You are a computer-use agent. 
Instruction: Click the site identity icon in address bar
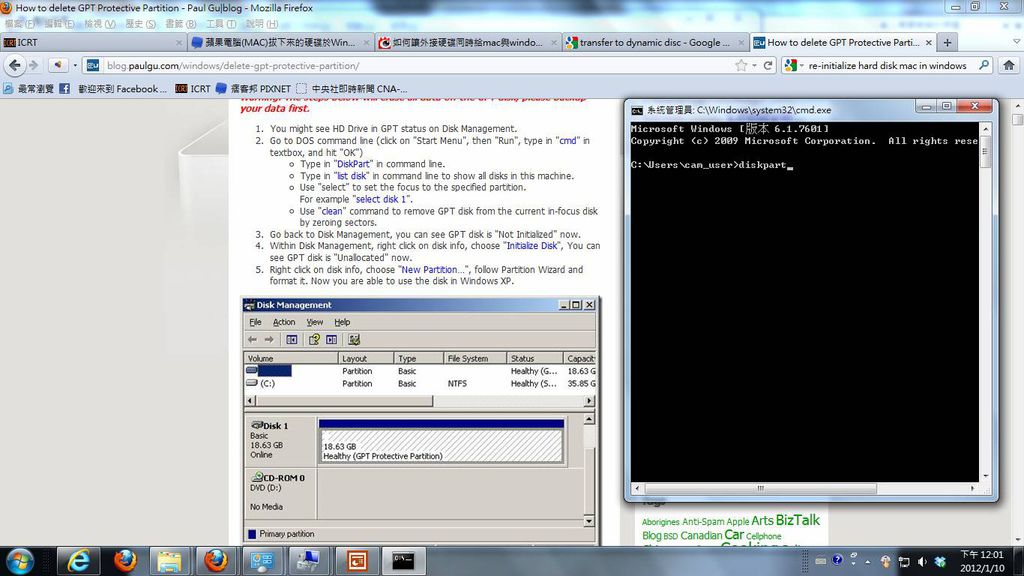(93, 65)
